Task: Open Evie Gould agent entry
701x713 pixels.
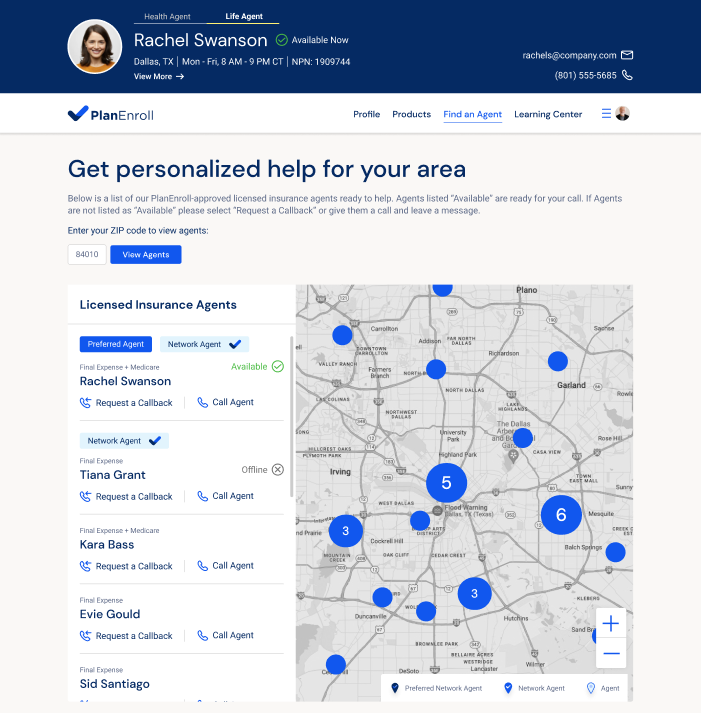Action: tap(110, 614)
